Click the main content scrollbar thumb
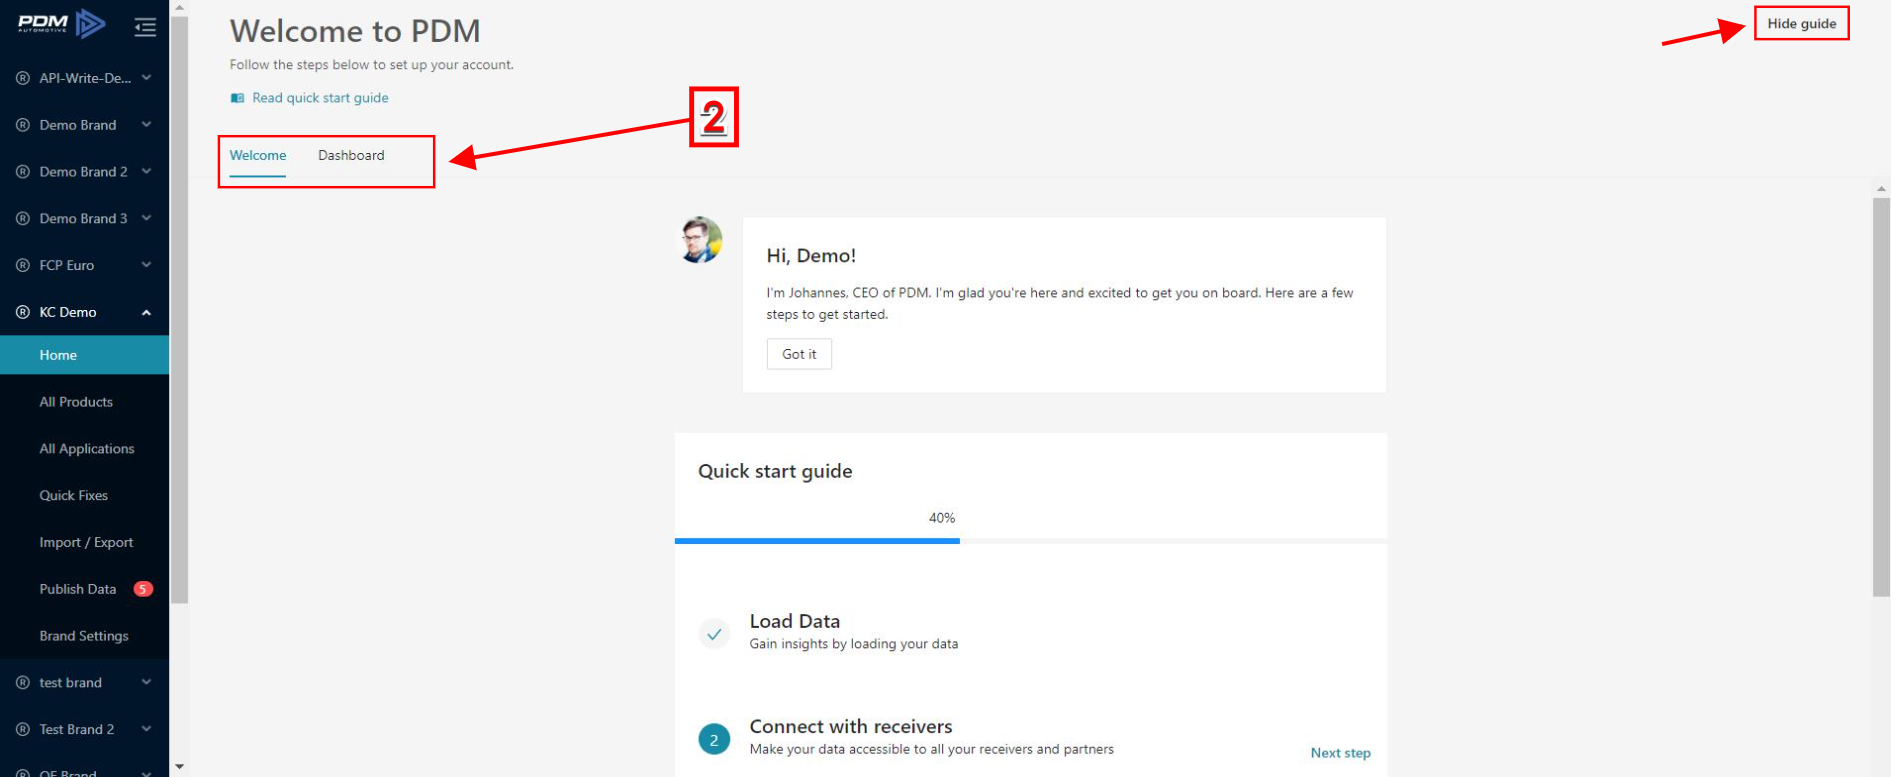 (1881, 397)
